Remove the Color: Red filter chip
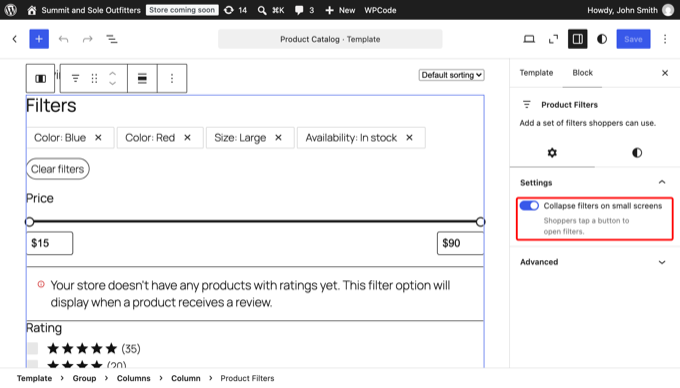The image size is (680, 388). (x=187, y=137)
